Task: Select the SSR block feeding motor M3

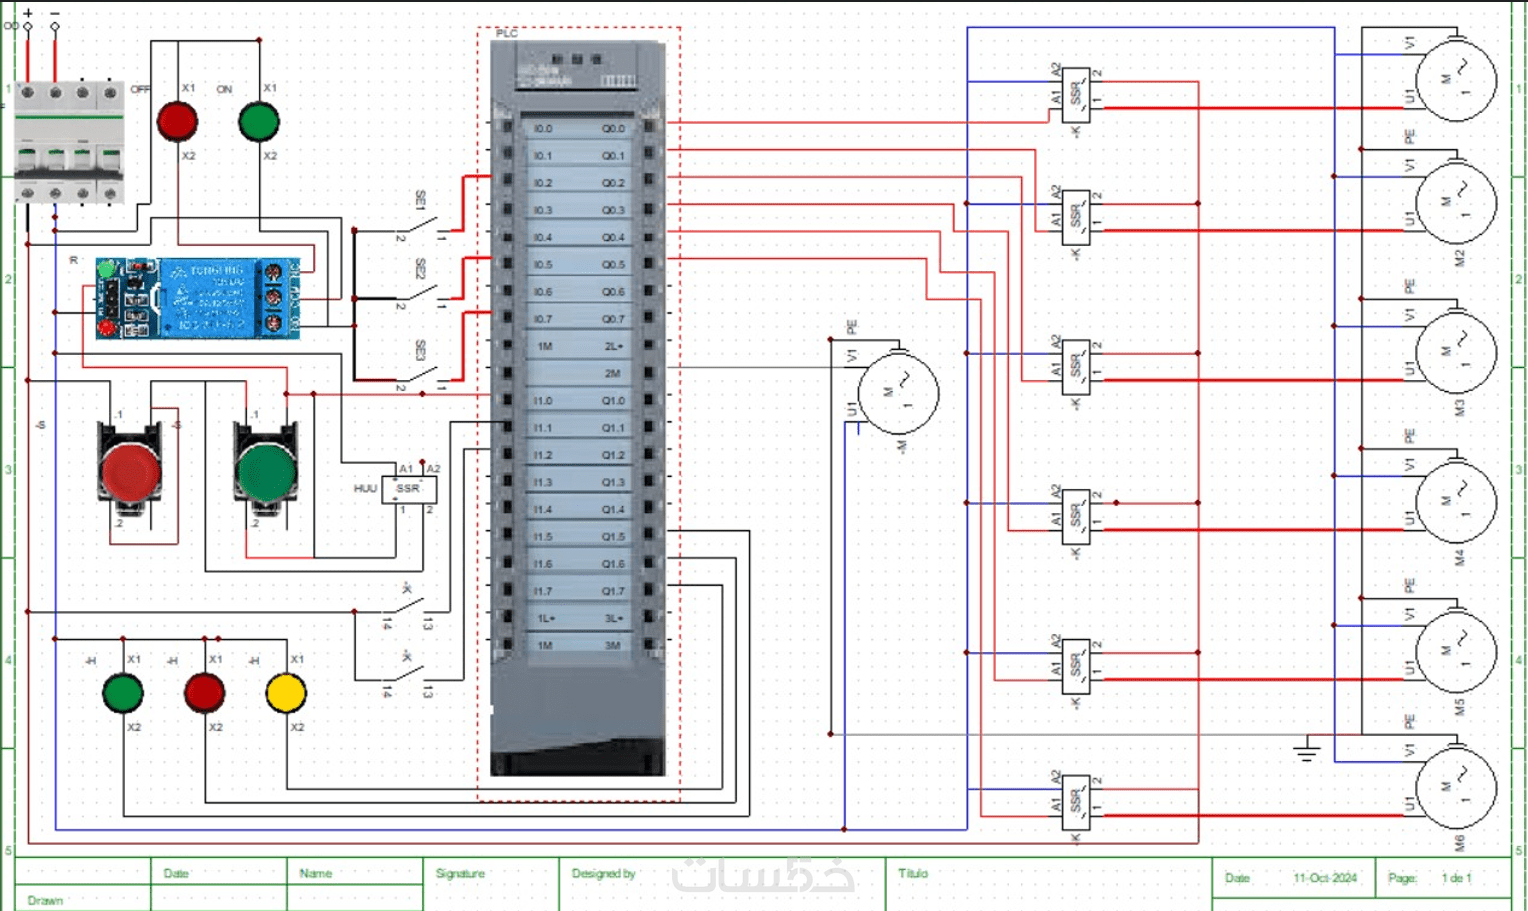Action: click(x=1076, y=367)
